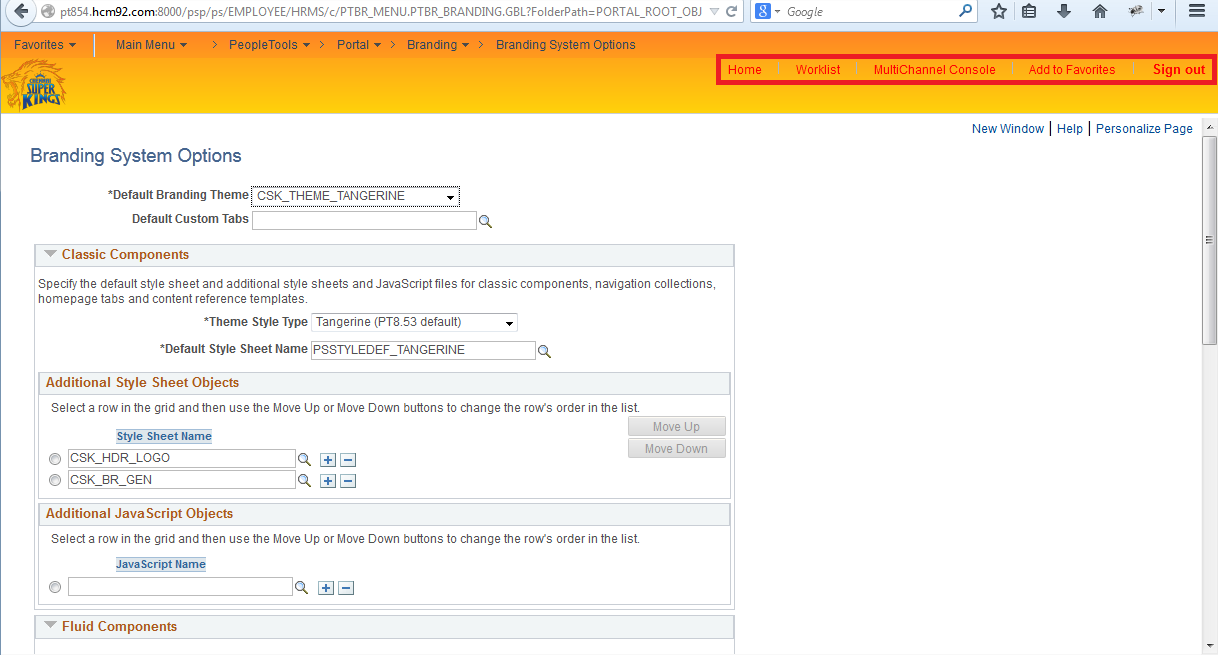
Task: Refresh the page with the reload icon
Action: [x=731, y=12]
